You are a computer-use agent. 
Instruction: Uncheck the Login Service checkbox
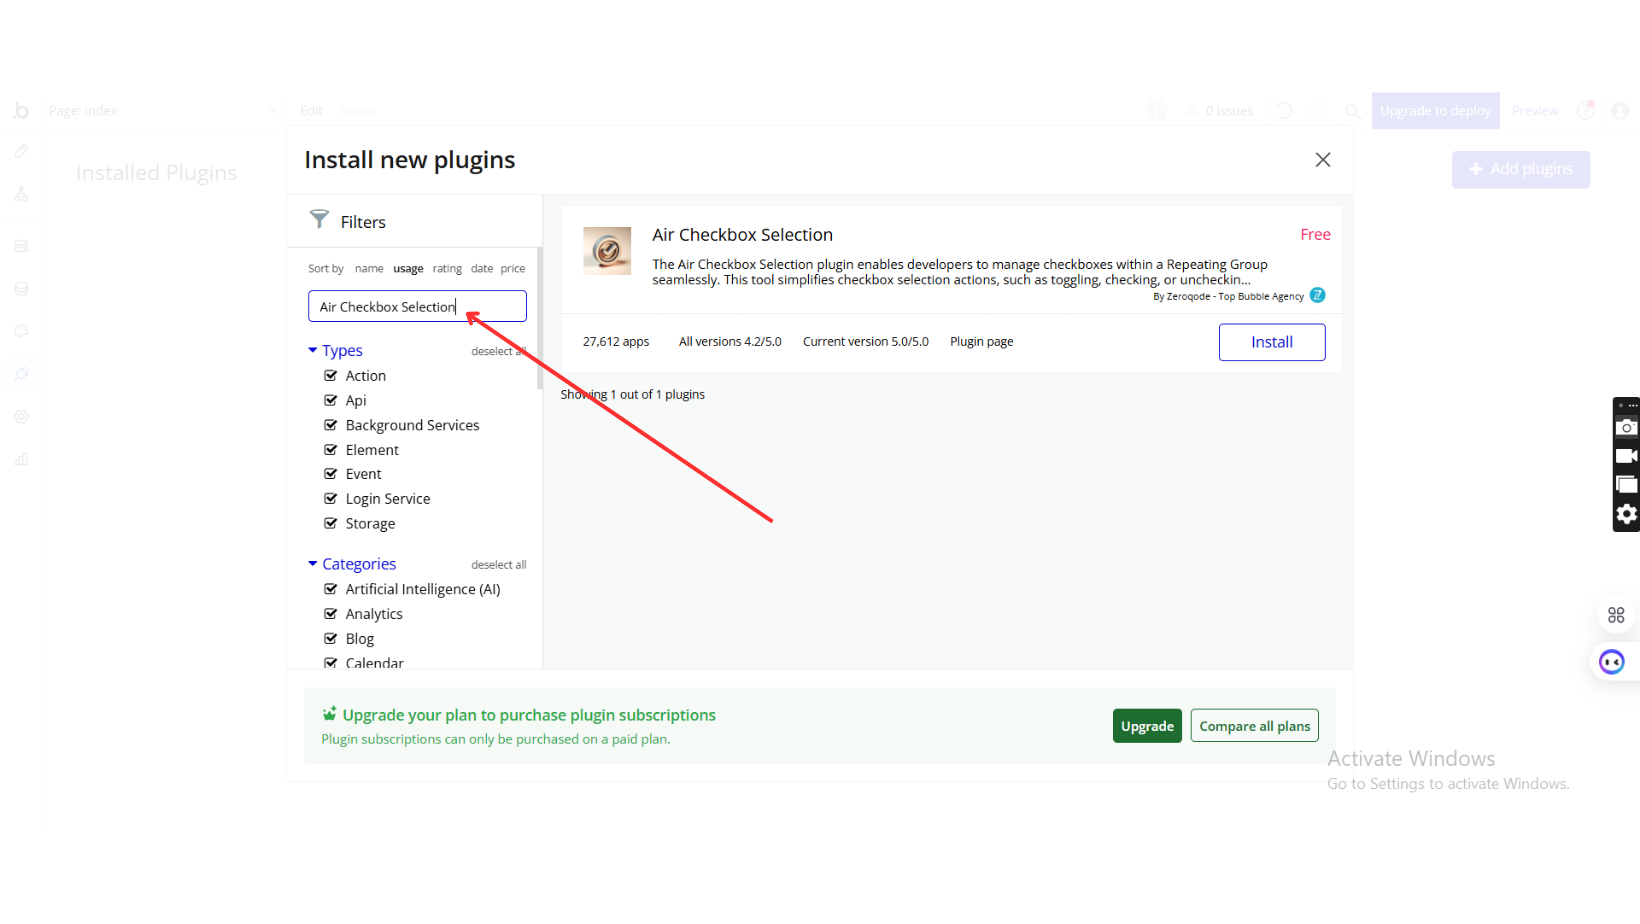click(331, 499)
